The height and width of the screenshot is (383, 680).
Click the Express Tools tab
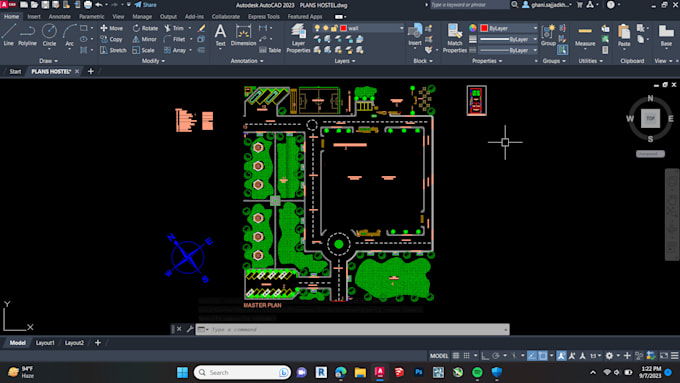[x=264, y=16]
